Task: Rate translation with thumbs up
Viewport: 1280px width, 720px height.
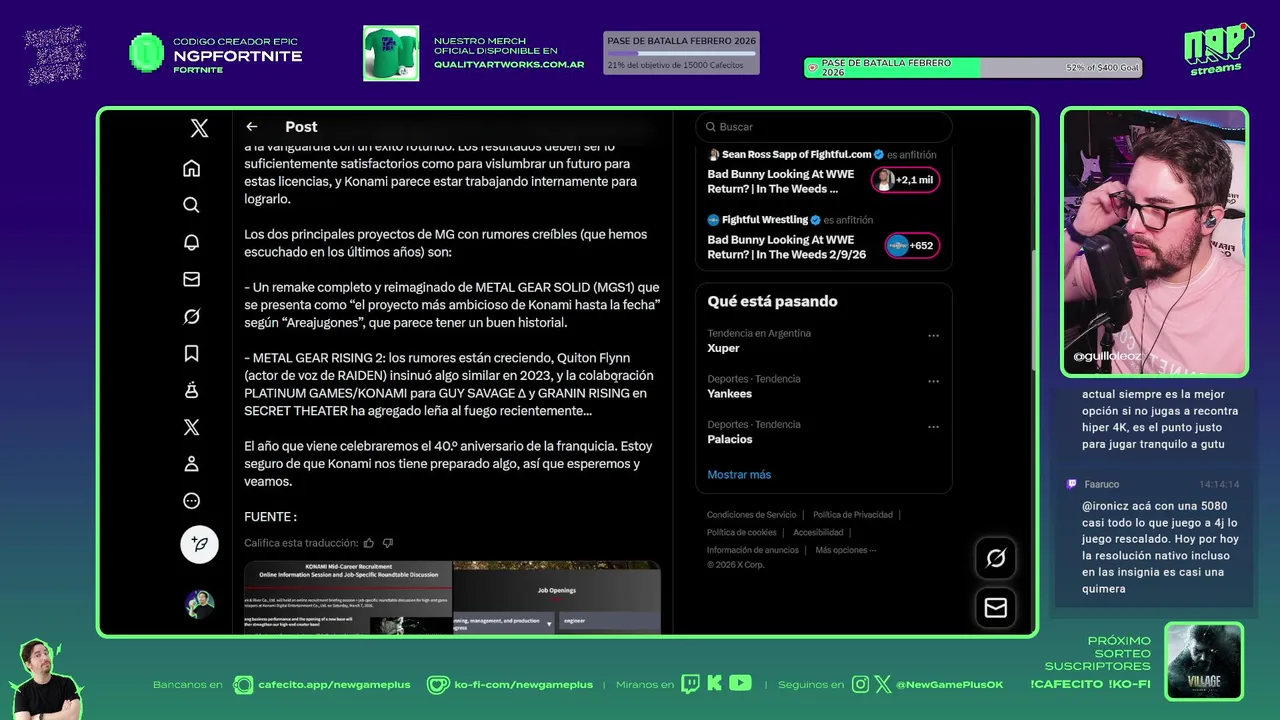Action: coord(369,543)
